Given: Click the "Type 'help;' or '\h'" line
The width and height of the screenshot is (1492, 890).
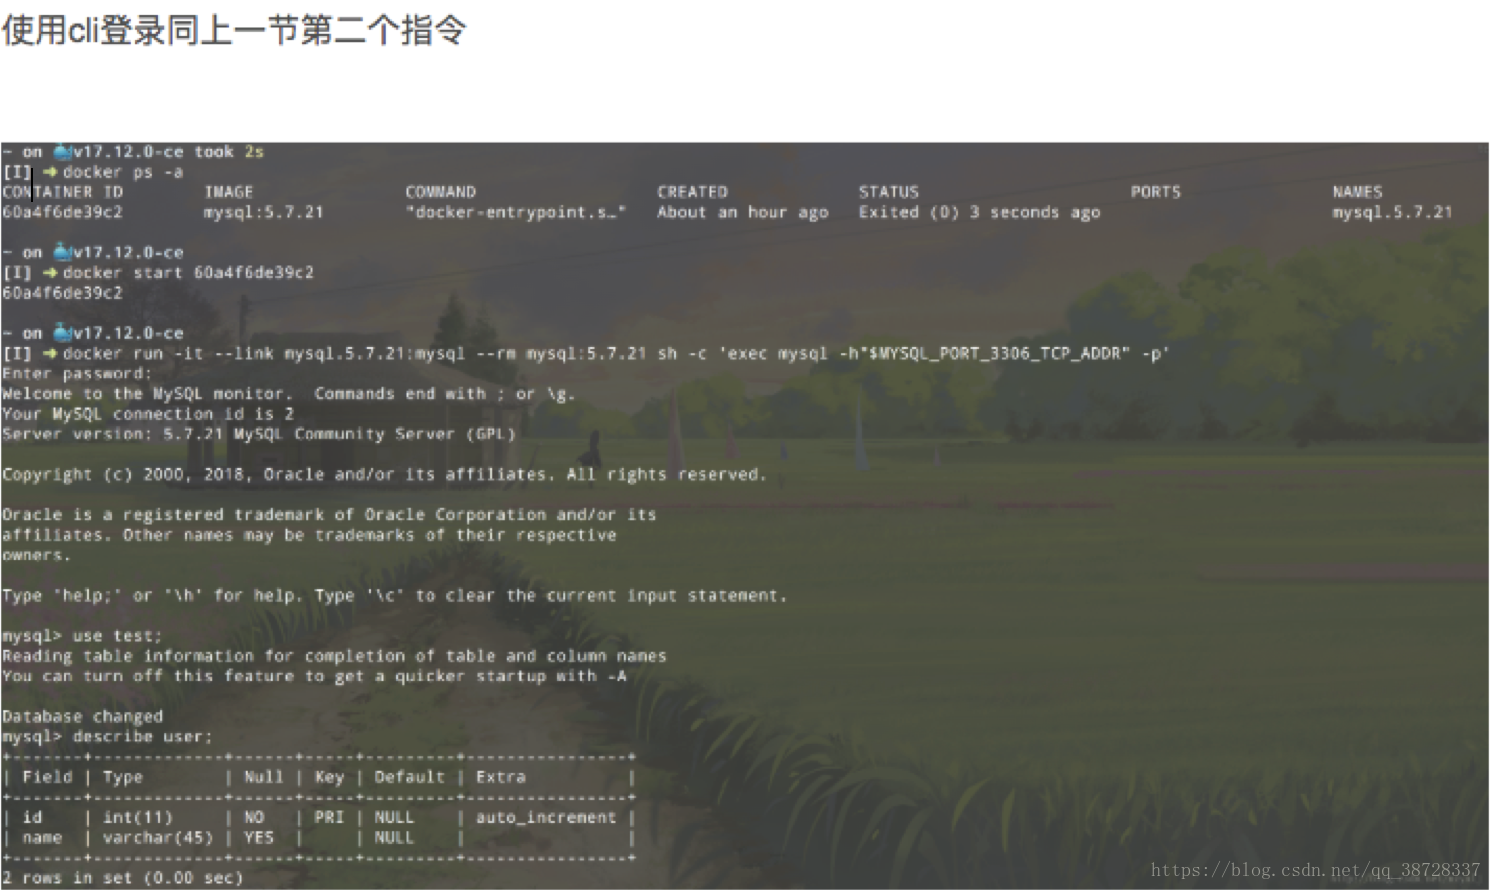Looking at the screenshot, I should coord(395,595).
